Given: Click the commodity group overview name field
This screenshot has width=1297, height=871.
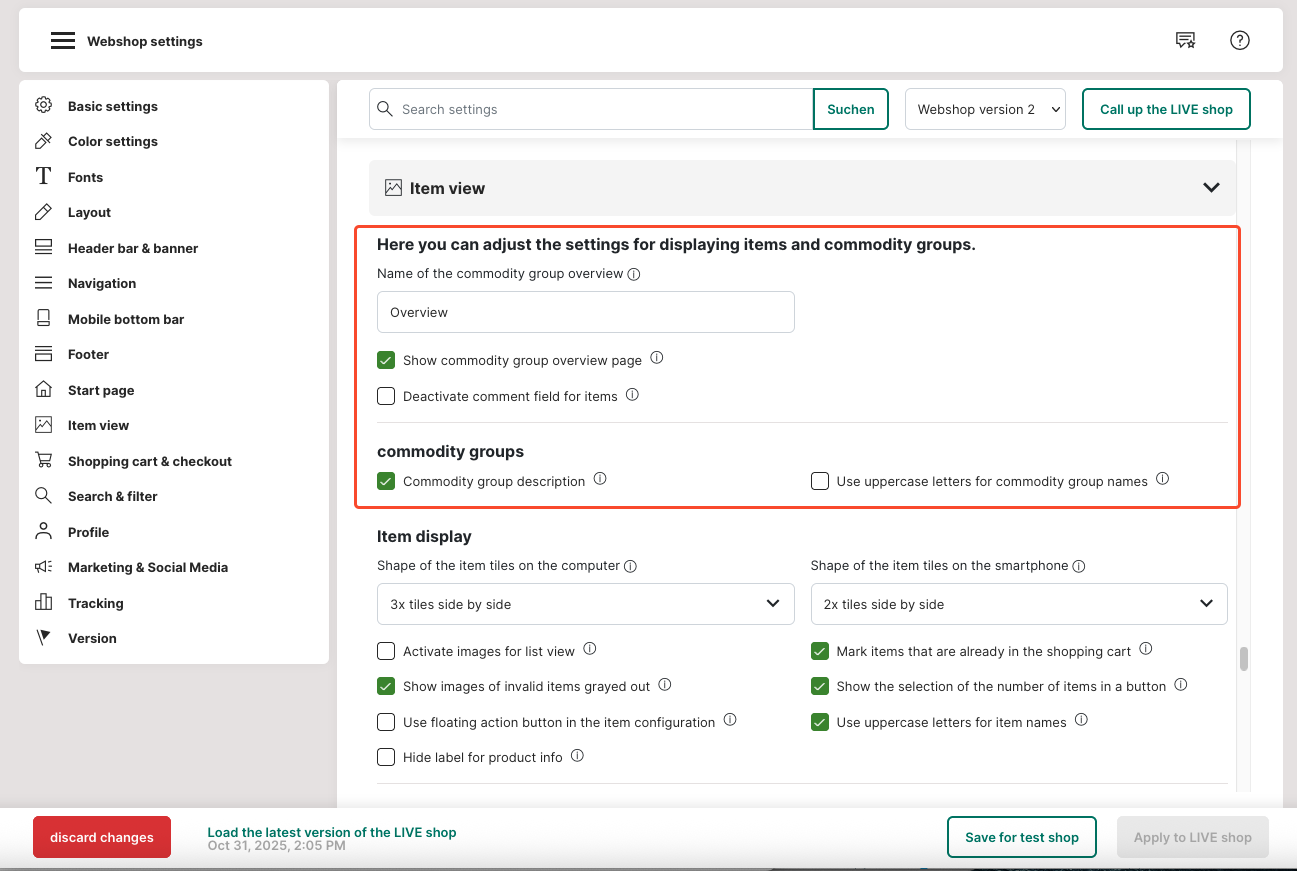Looking at the screenshot, I should point(585,312).
